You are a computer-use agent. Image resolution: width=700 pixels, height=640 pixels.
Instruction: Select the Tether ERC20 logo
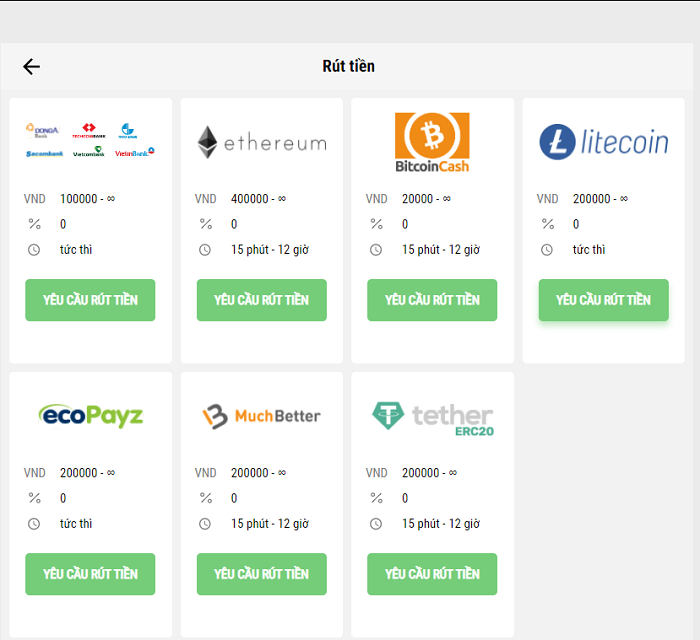pyautogui.click(x=432, y=417)
